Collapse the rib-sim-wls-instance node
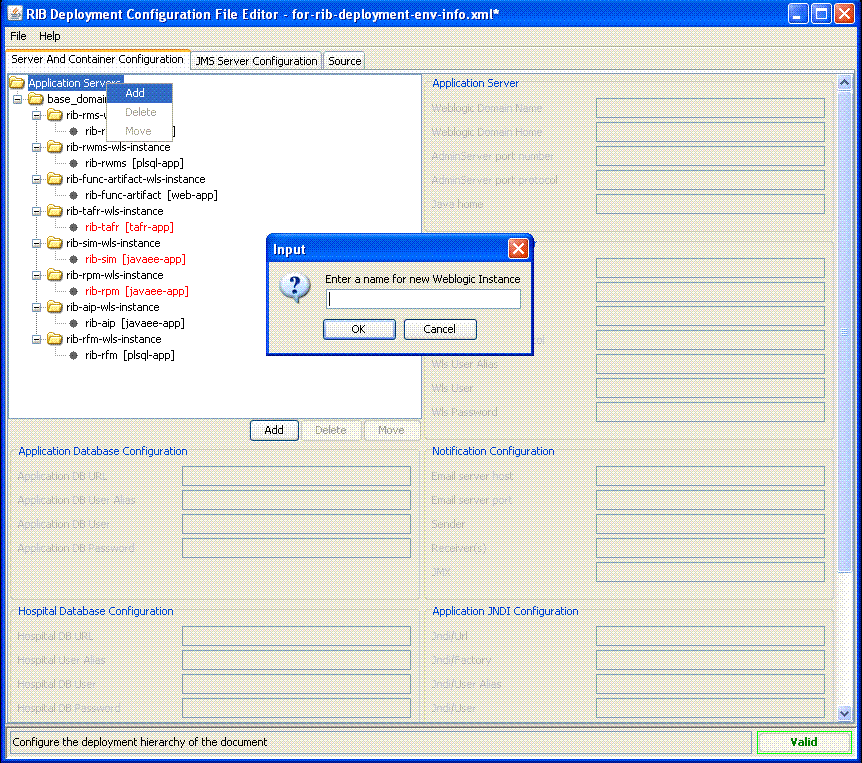Viewport: 862px width, 763px height. (x=36, y=243)
